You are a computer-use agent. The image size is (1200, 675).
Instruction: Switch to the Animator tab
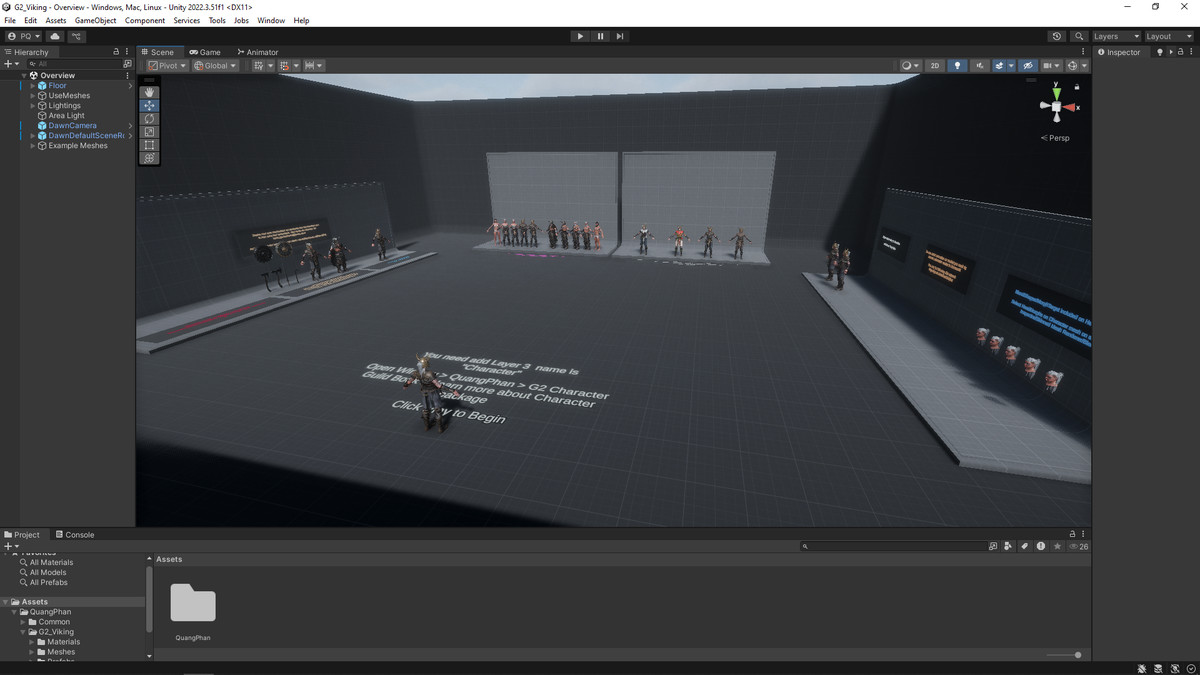258,52
